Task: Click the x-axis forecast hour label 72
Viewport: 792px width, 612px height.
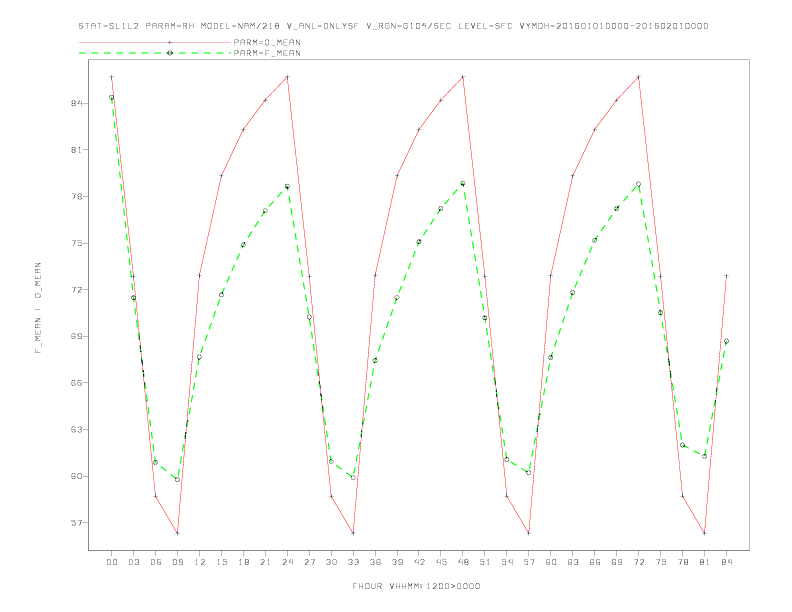Action: [x=638, y=562]
